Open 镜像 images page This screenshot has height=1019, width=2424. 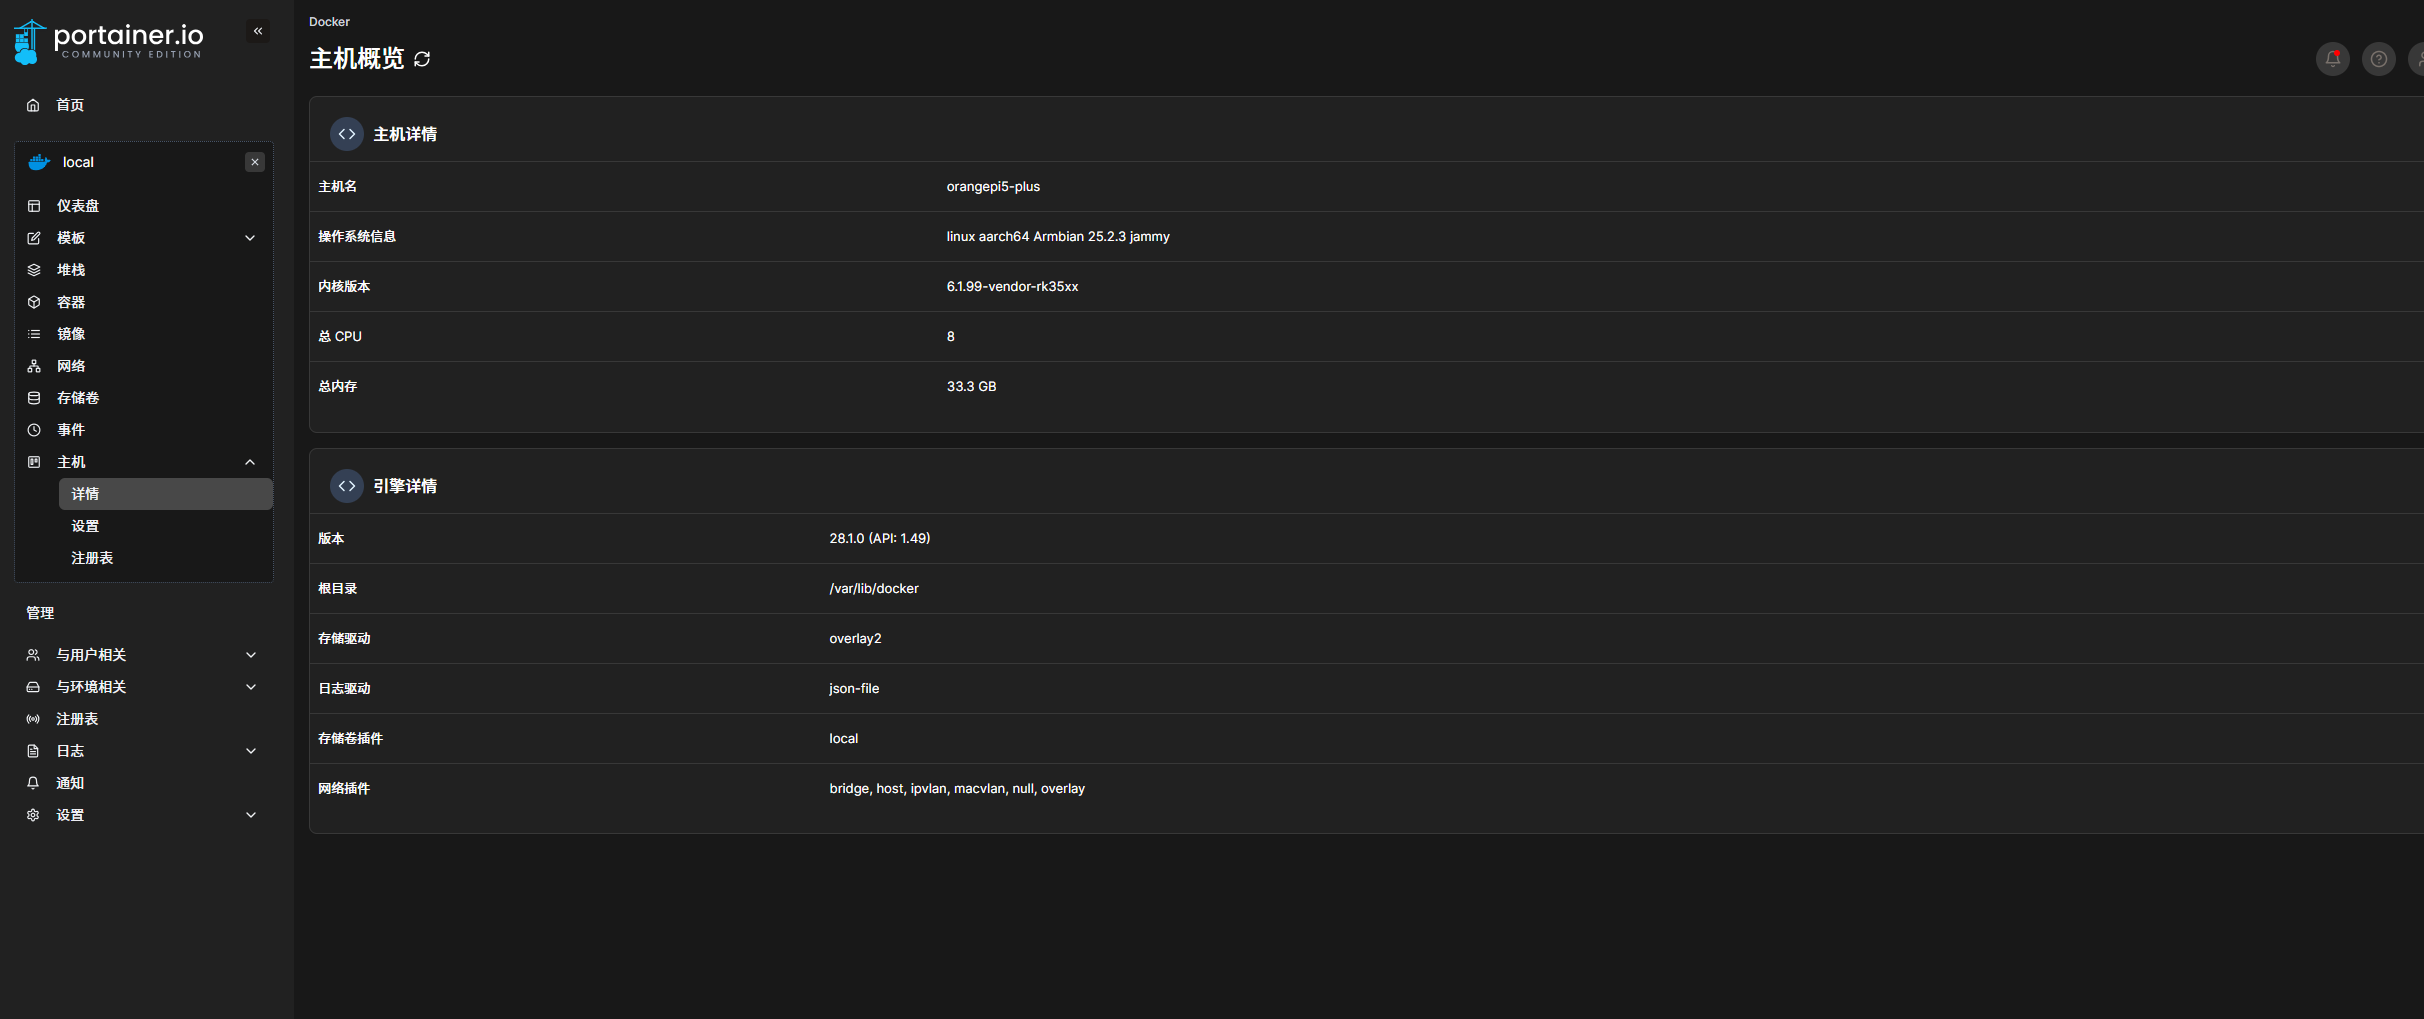tap(71, 334)
